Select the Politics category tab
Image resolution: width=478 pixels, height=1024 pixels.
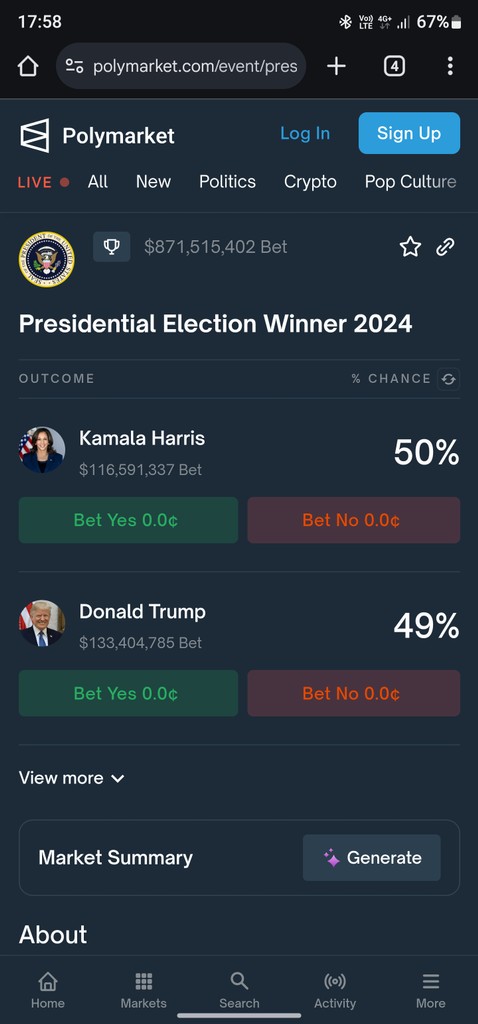227,182
